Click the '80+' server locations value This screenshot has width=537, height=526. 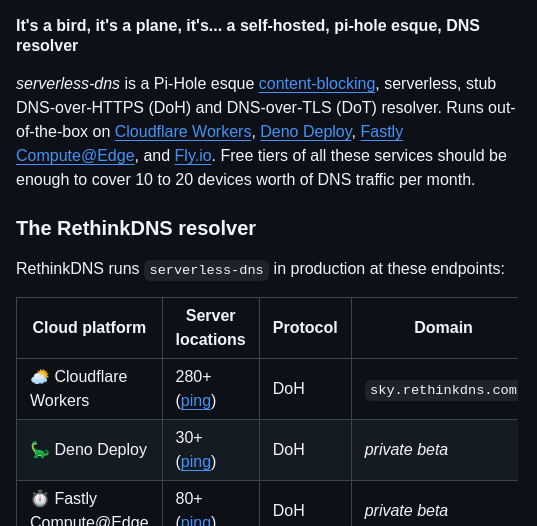[189, 499]
